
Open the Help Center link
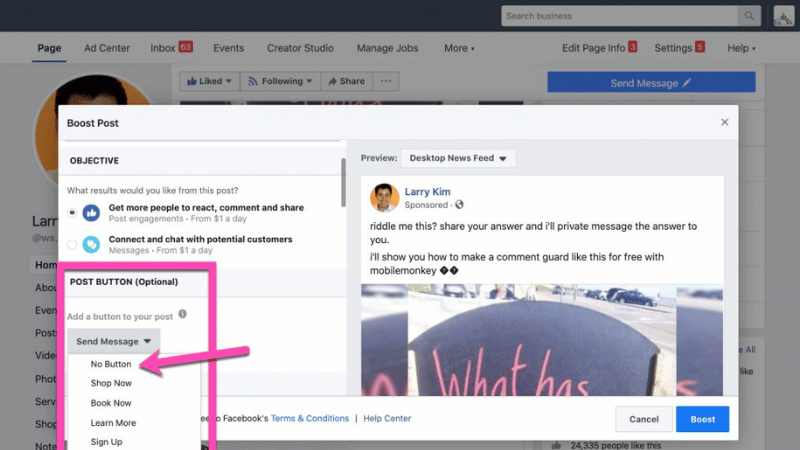point(387,418)
